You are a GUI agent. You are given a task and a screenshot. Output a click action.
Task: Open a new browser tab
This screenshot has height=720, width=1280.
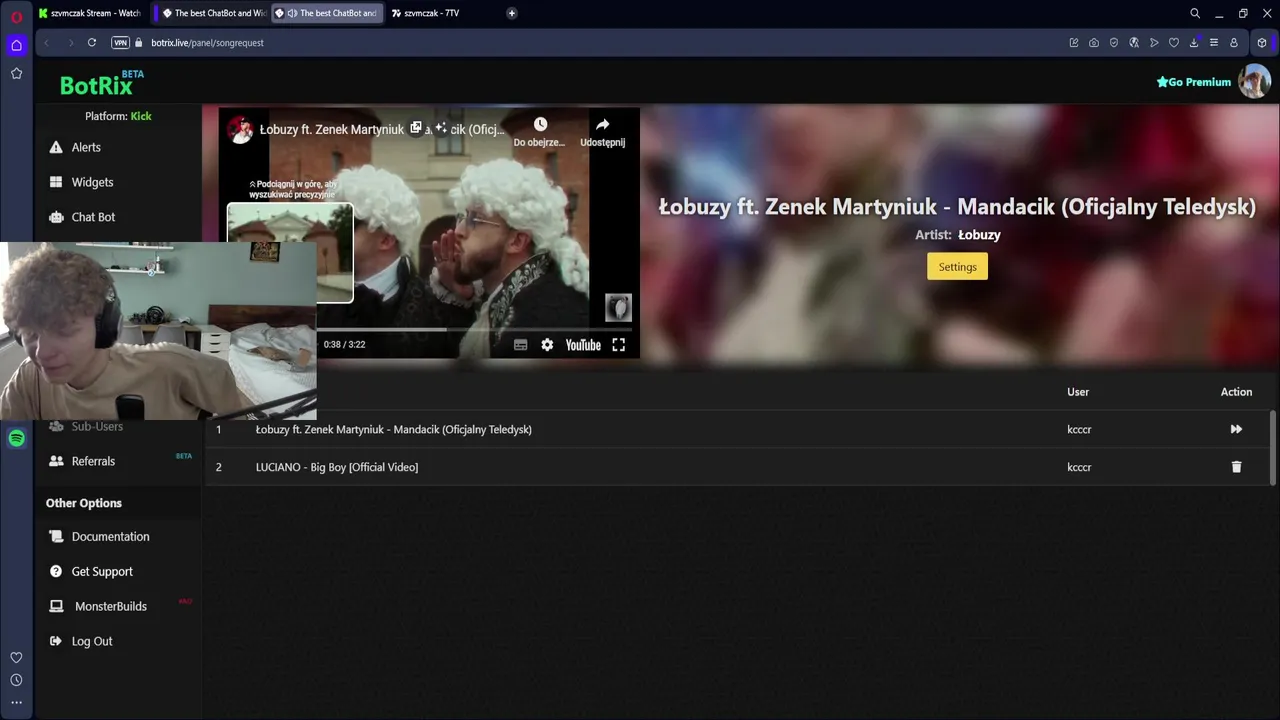coord(512,13)
